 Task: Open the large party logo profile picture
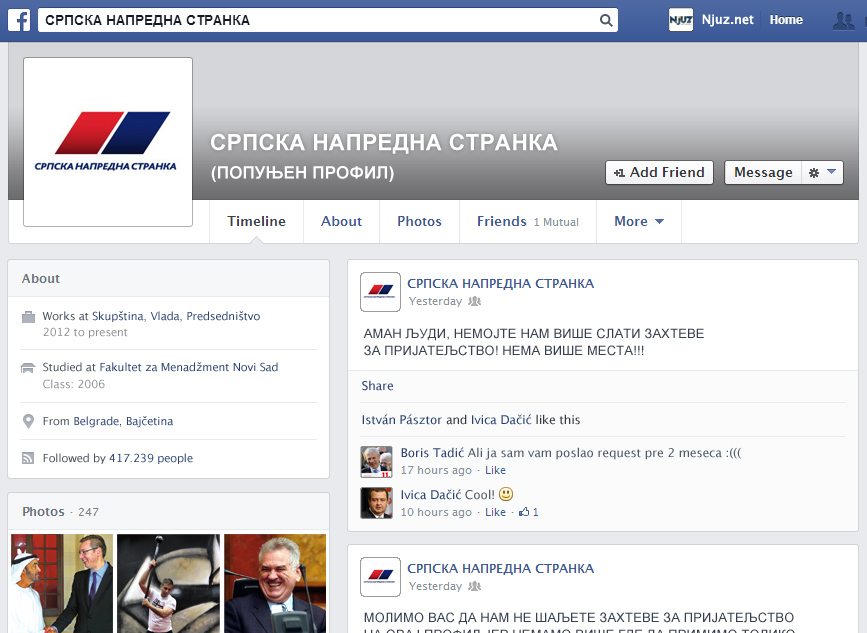(x=108, y=142)
